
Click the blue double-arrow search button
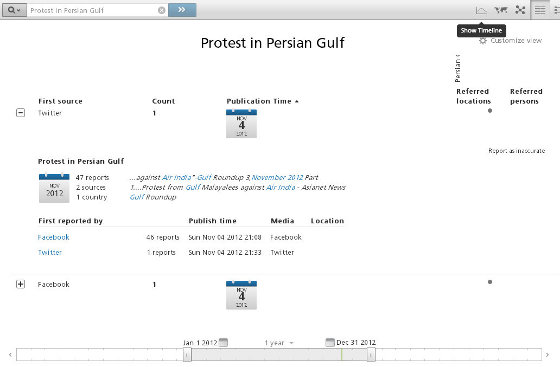[182, 10]
